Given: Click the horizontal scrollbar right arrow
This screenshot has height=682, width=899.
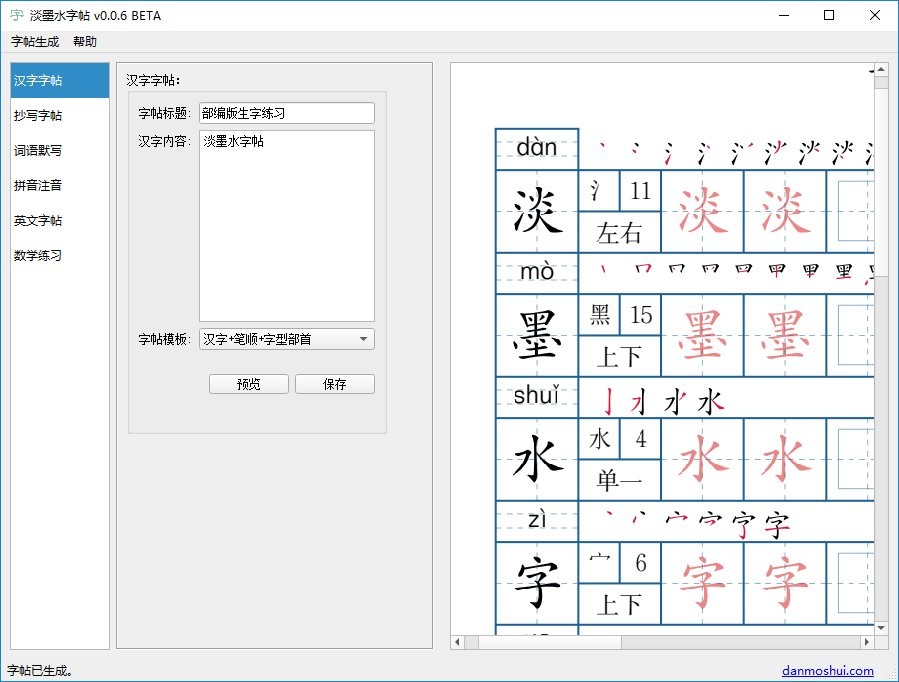Looking at the screenshot, I should pos(867,642).
